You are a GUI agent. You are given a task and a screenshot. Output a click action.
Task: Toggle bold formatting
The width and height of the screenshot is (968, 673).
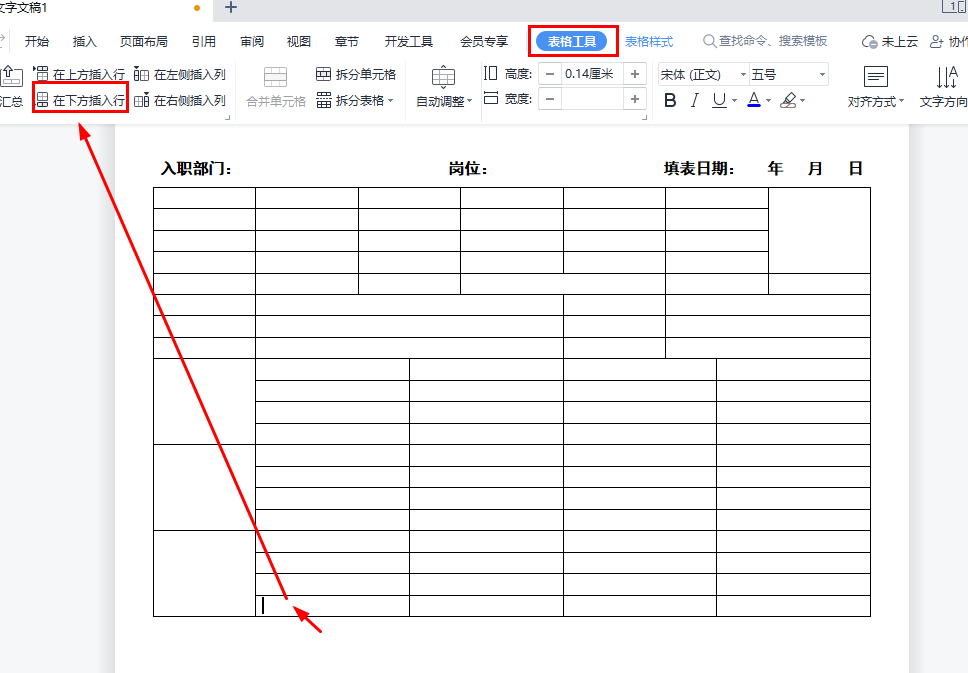pyautogui.click(x=670, y=100)
